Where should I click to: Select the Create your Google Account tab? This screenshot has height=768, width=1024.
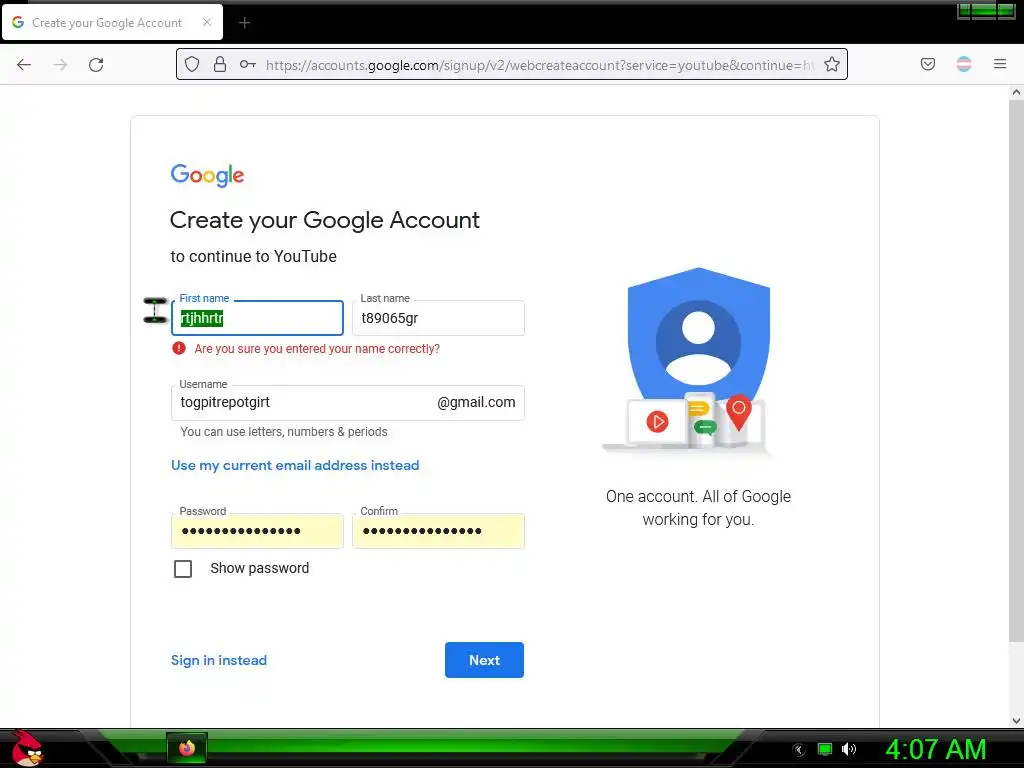[112, 22]
